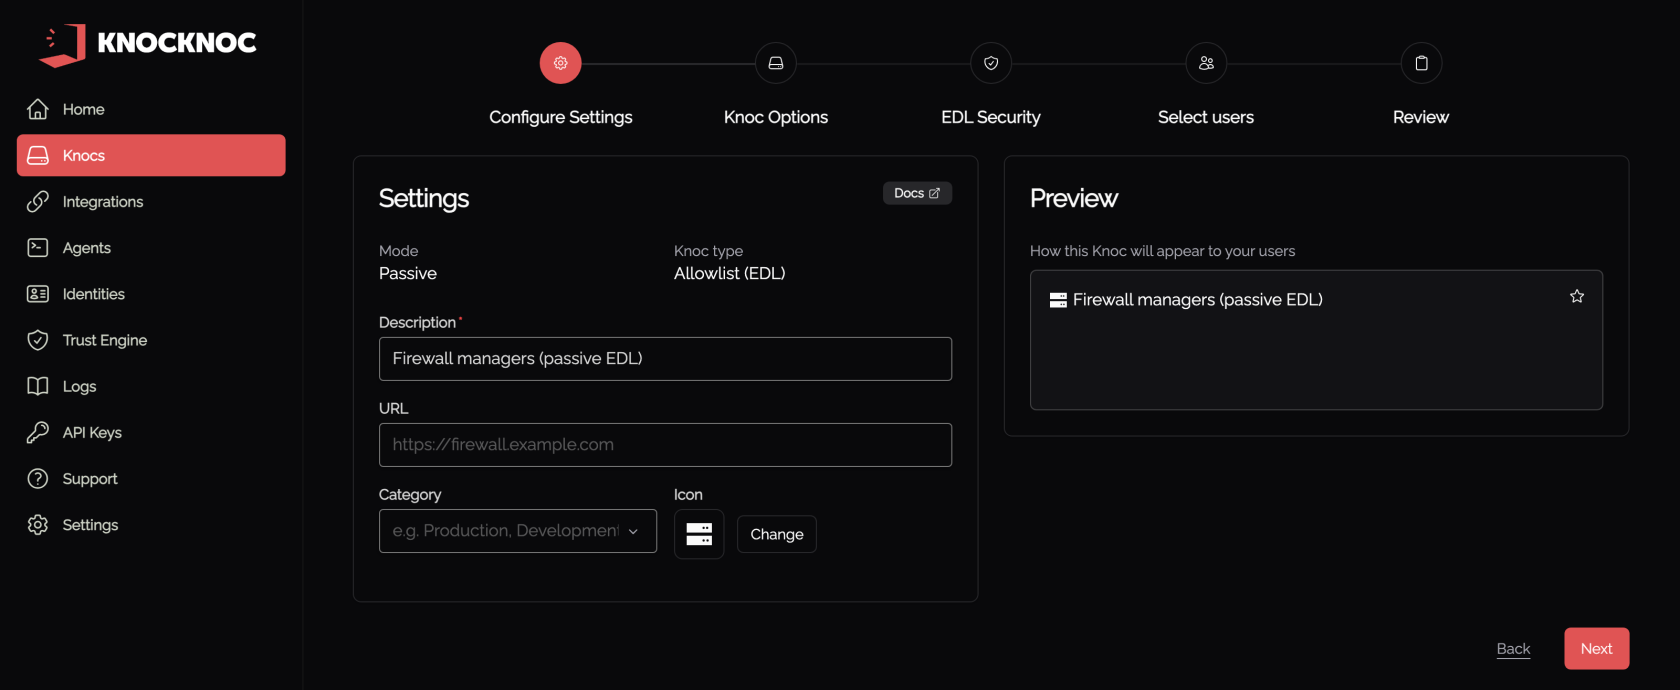This screenshot has height=690, width=1680.
Task: Click the Select users step label
Action: (1206, 117)
